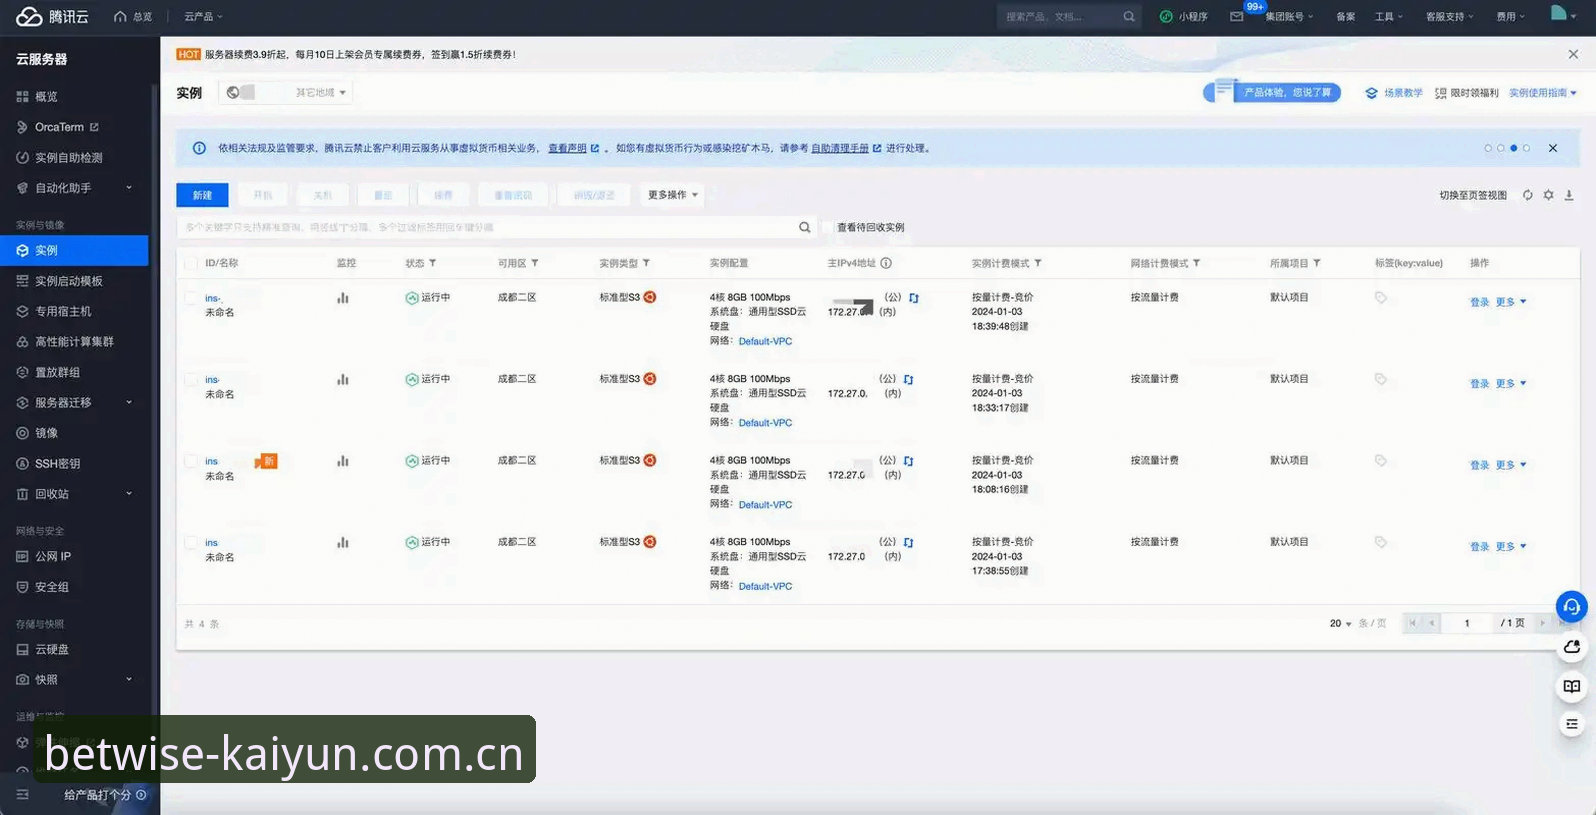Open 置放群组 in the sidebar
This screenshot has width=1596, height=815.
click(57, 372)
